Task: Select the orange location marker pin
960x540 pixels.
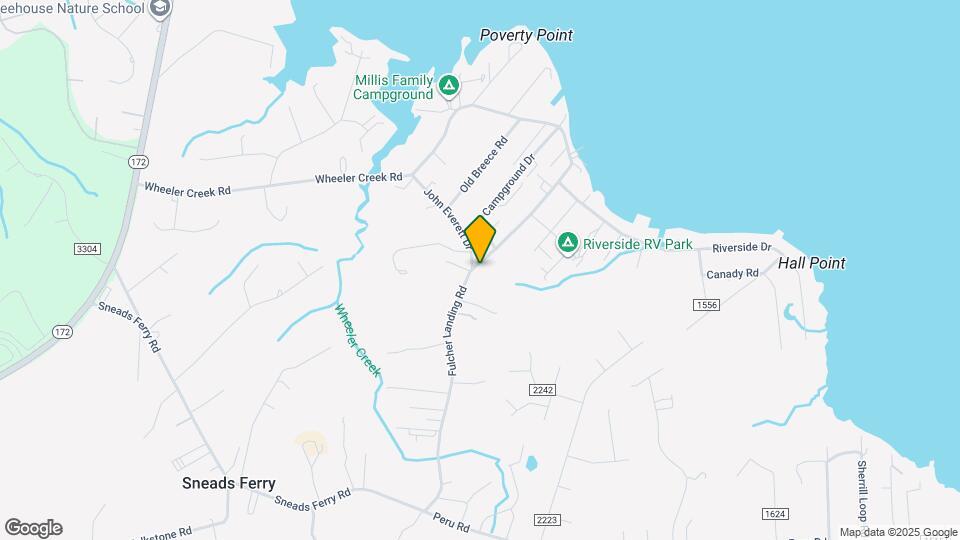Action: [x=480, y=239]
